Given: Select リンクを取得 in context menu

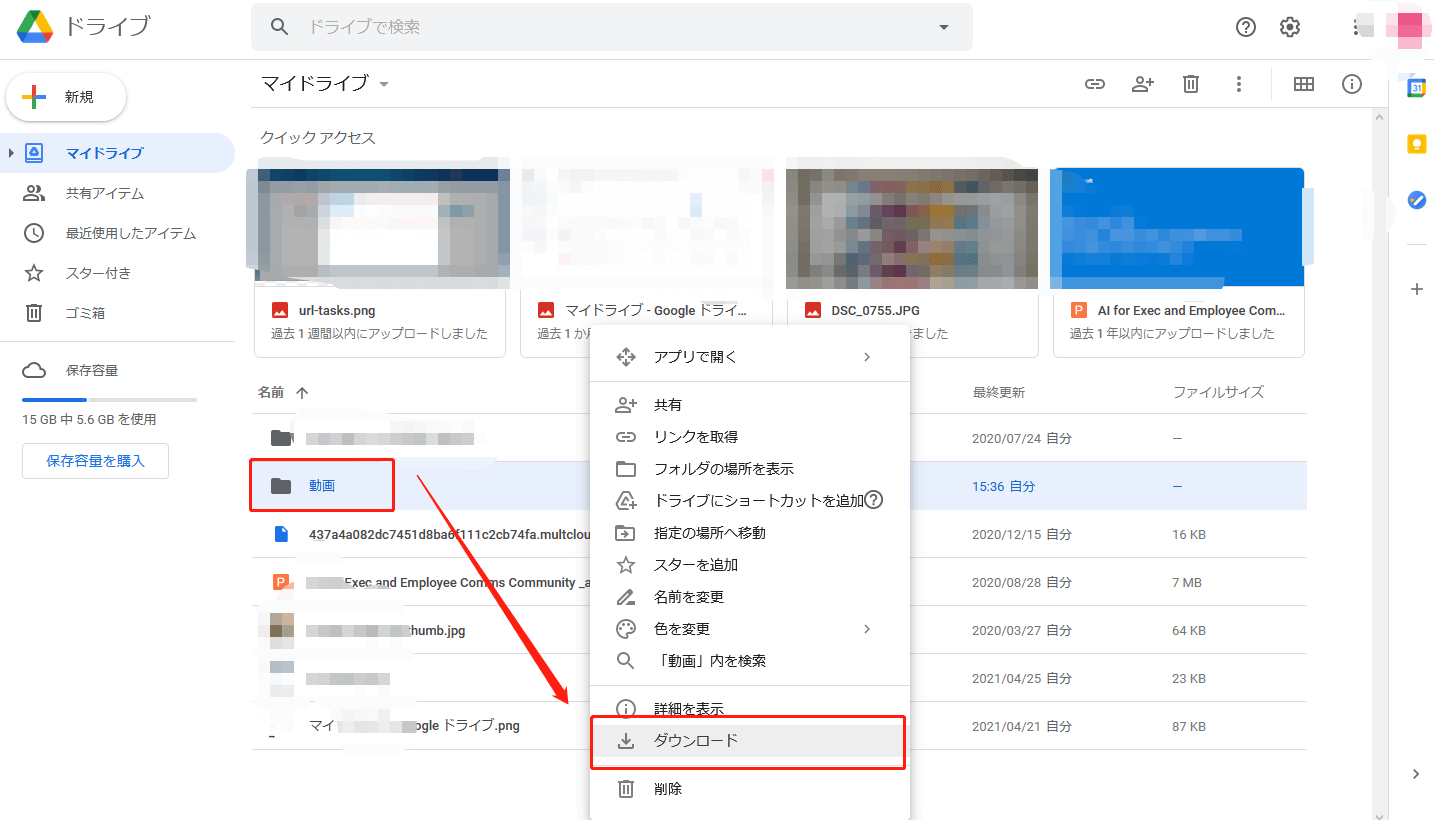Looking at the screenshot, I should [750, 437].
